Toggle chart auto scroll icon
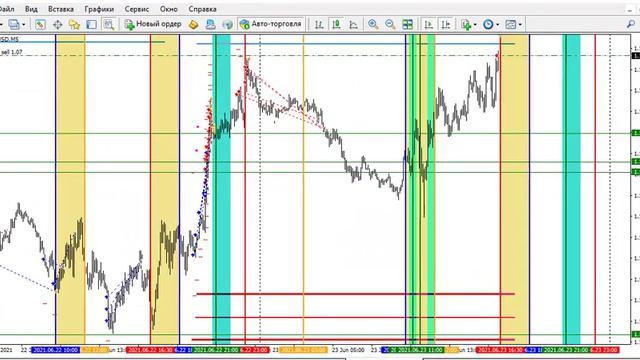This screenshot has width=640, height=360. click(x=428, y=24)
